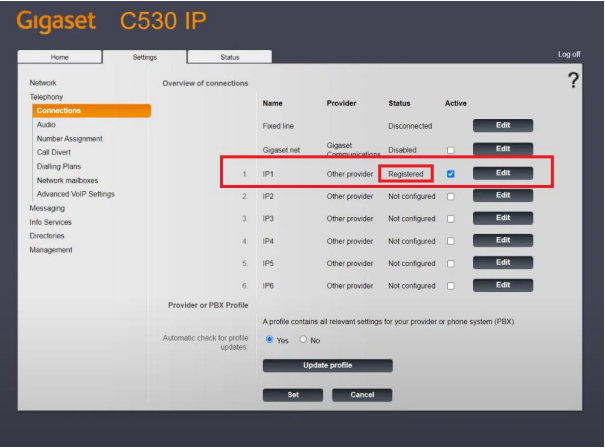Open Advanced VoIP Settings

point(76,194)
